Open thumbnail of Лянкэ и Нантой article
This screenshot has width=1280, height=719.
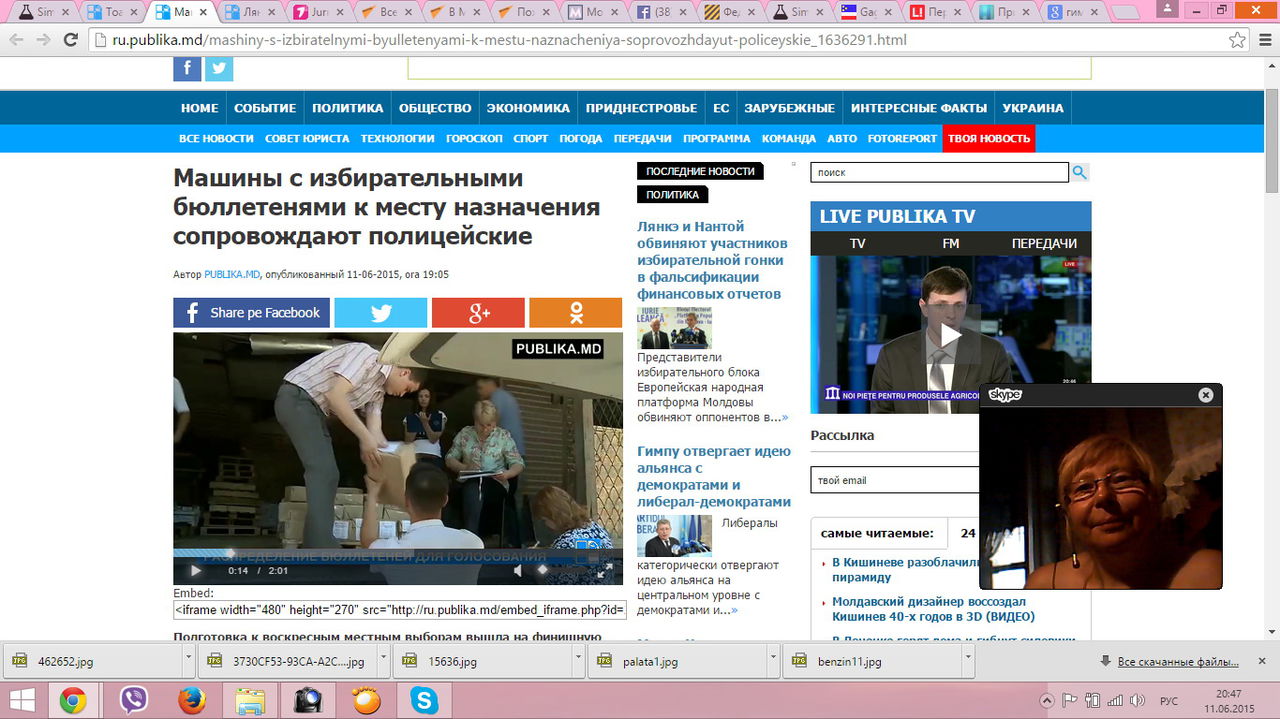point(674,328)
